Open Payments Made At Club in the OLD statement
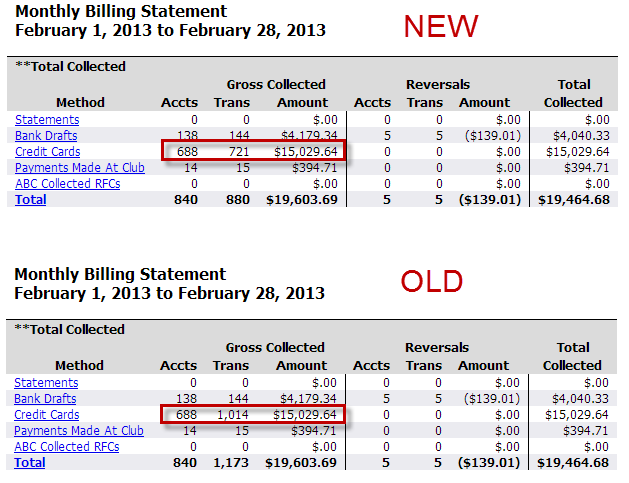 [x=79, y=431]
